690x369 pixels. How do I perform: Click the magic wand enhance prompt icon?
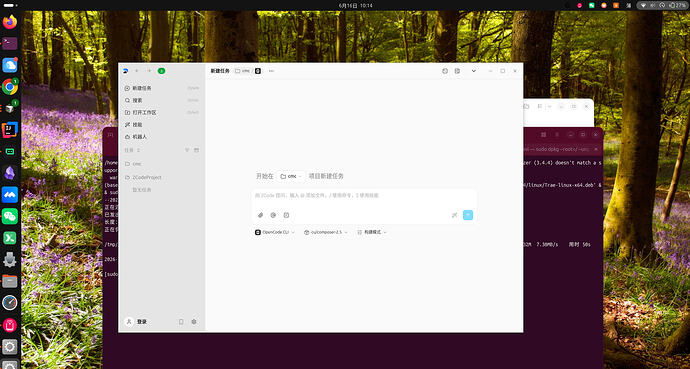(x=455, y=215)
